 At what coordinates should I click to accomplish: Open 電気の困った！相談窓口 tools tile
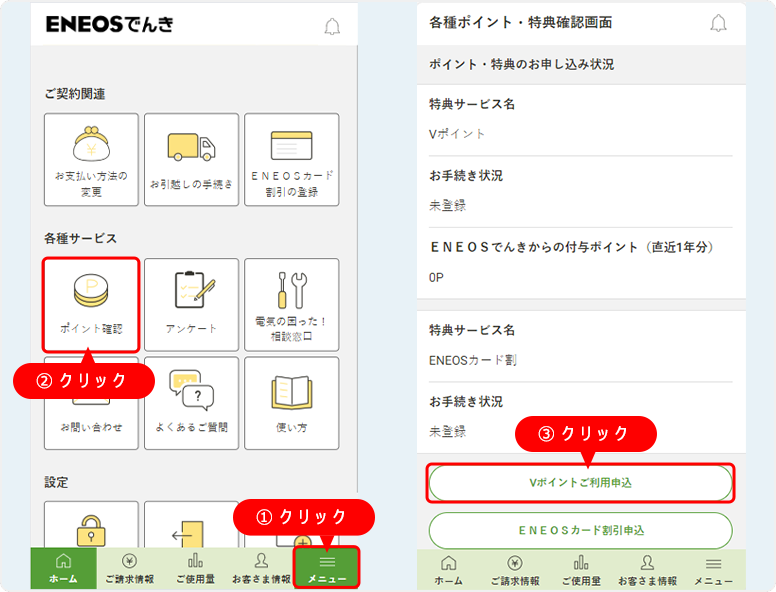291,304
